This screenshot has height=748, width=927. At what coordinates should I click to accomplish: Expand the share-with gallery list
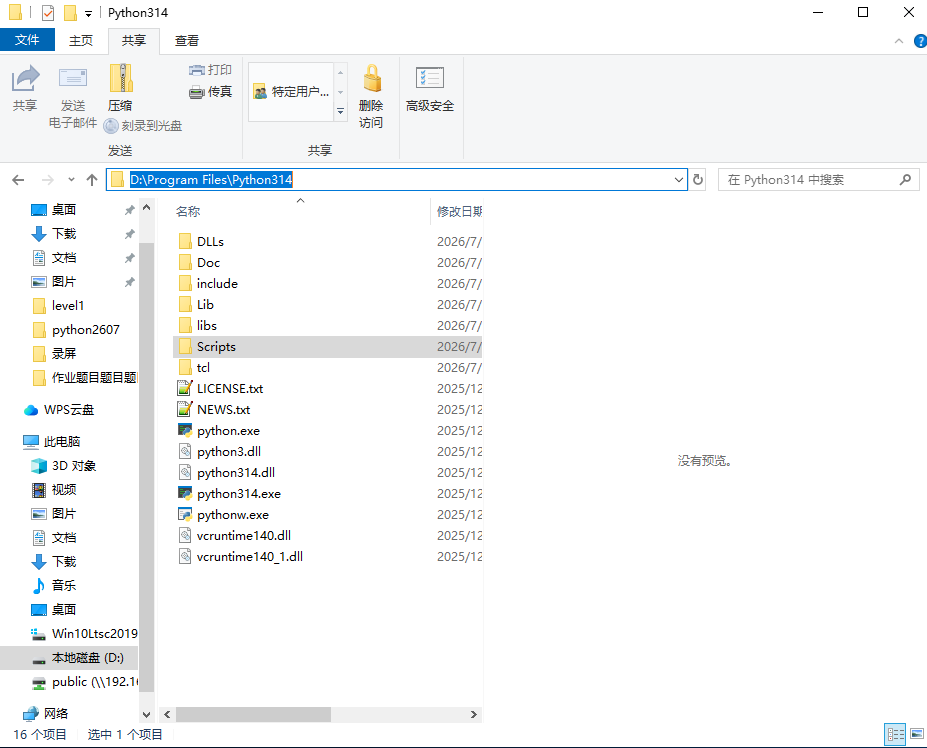[341, 111]
